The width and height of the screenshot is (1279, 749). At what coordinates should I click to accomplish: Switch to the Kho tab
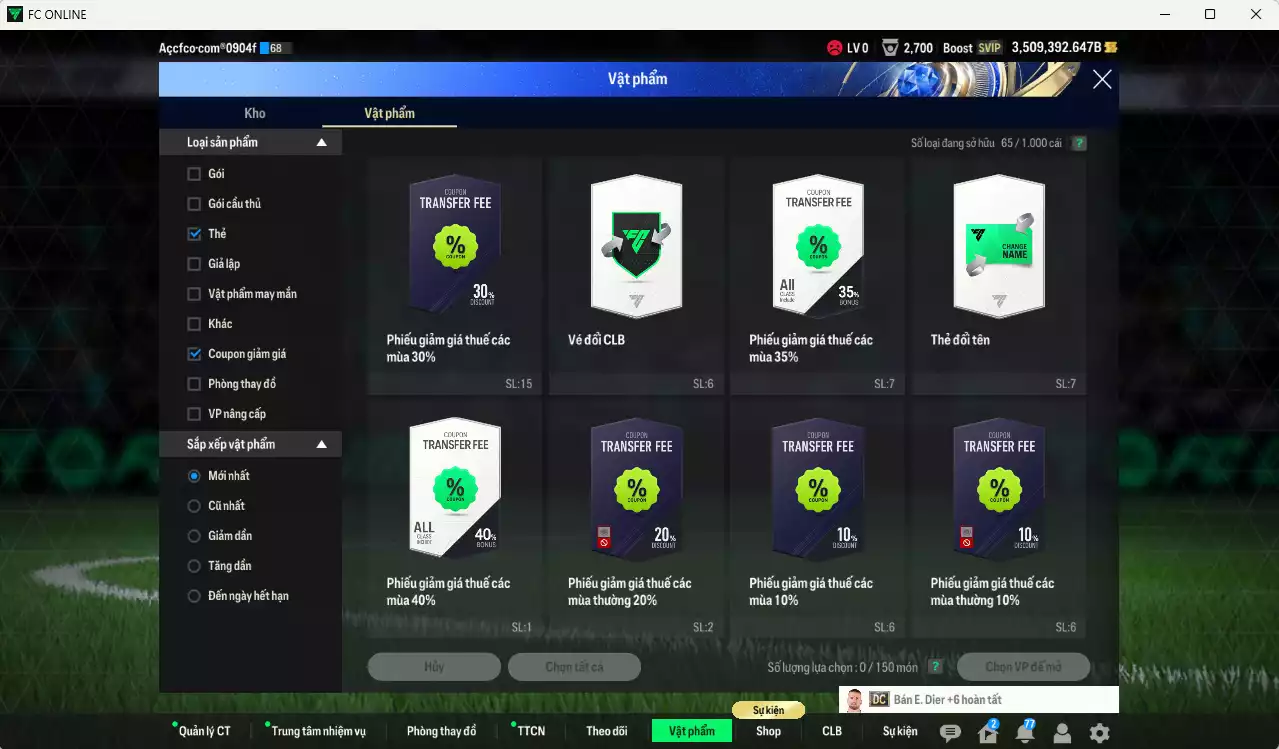[x=255, y=113]
